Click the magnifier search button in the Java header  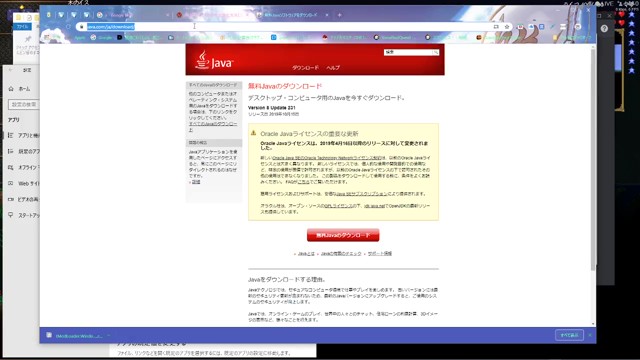[436, 52]
